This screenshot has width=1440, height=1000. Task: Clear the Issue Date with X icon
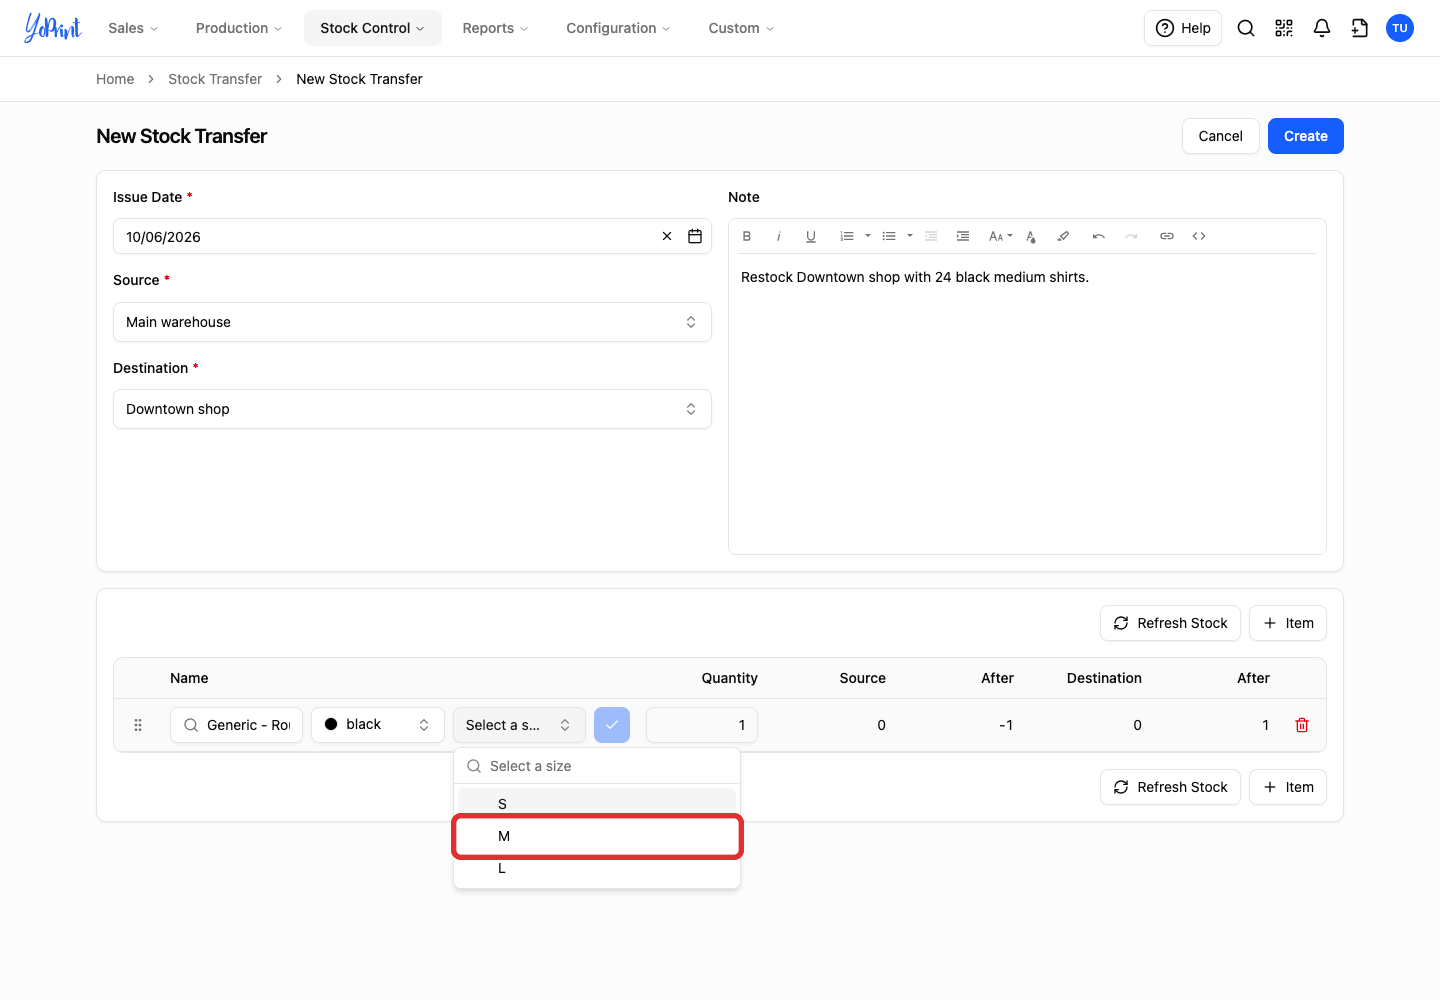(667, 236)
